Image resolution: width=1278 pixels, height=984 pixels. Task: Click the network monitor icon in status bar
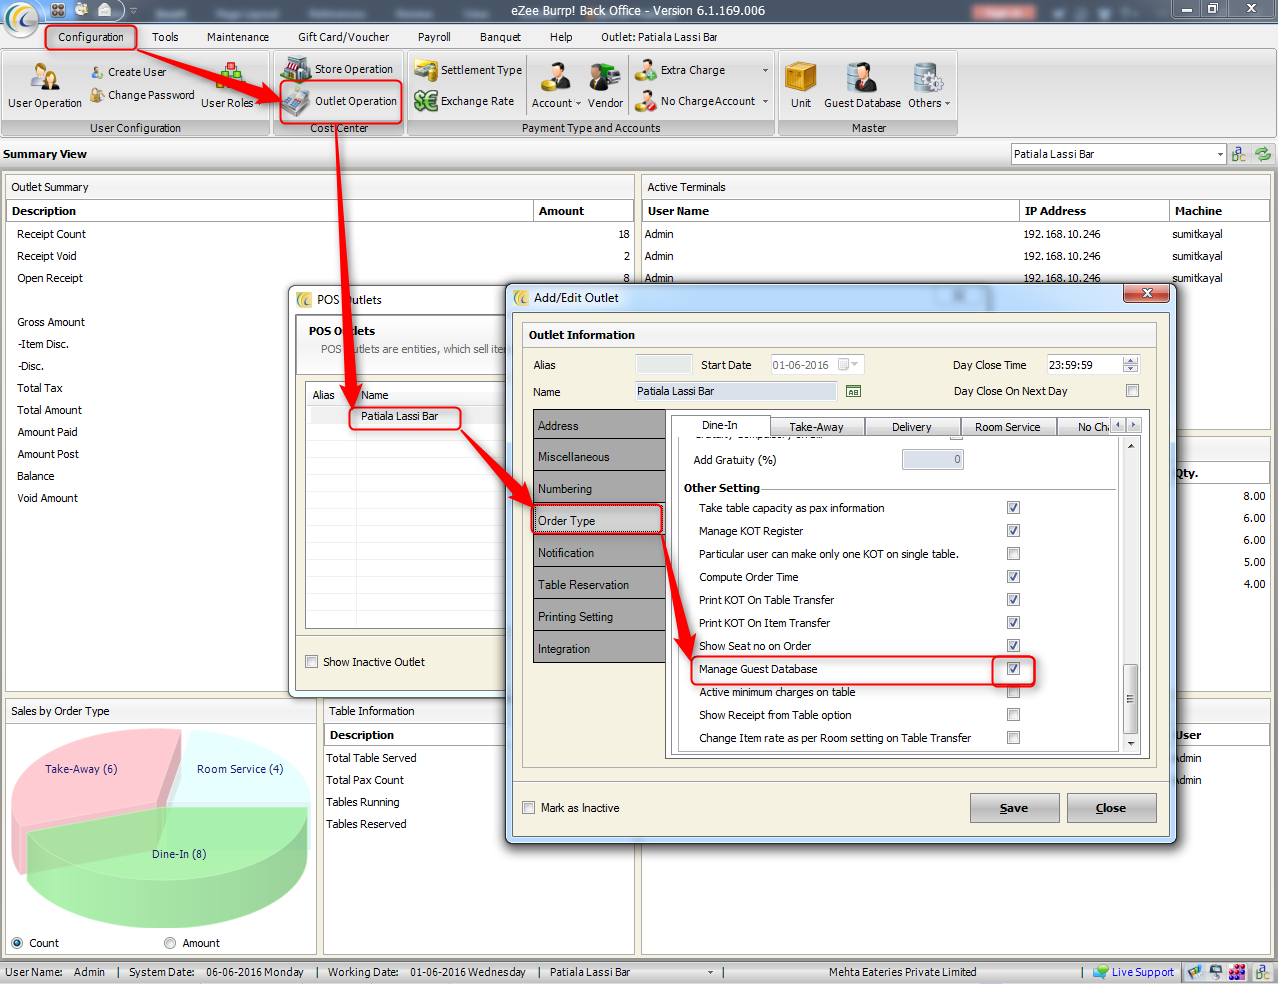(1216, 972)
